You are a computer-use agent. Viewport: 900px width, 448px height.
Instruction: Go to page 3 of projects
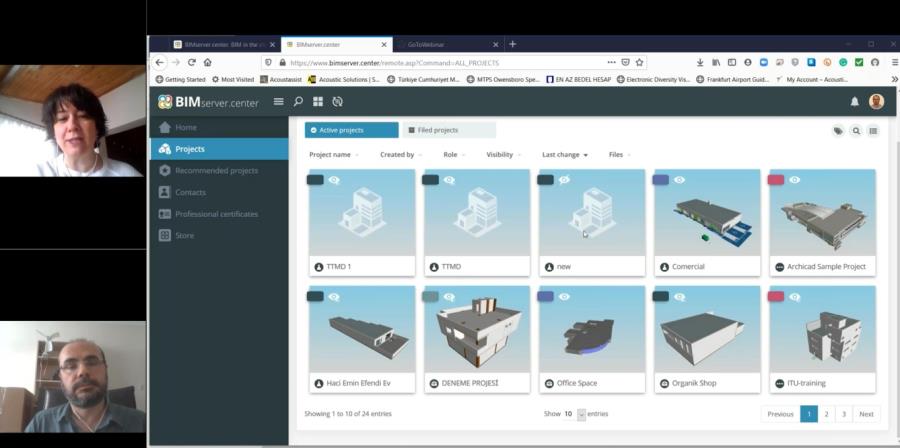[844, 414]
